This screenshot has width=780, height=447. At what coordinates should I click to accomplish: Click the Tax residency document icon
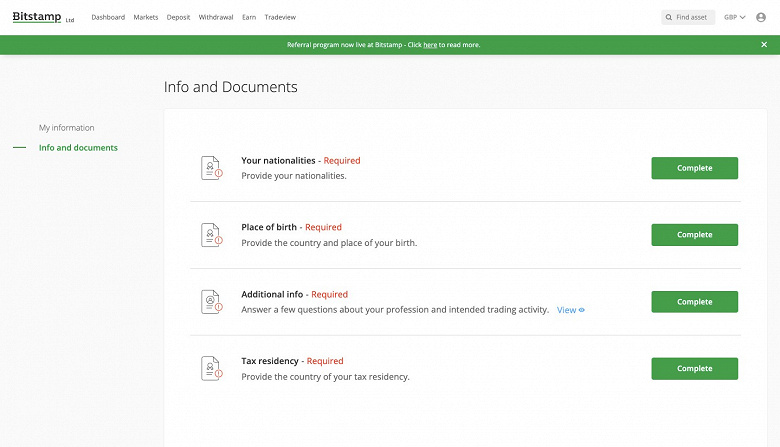point(210,368)
